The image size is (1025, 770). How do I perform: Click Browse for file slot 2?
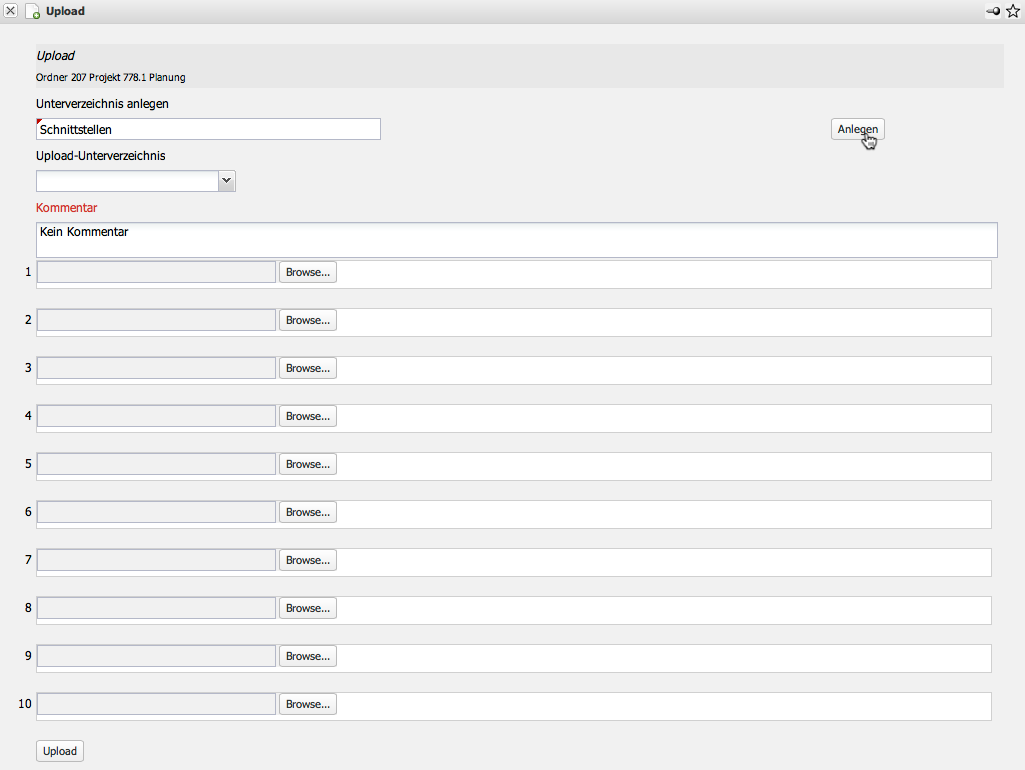tap(307, 320)
